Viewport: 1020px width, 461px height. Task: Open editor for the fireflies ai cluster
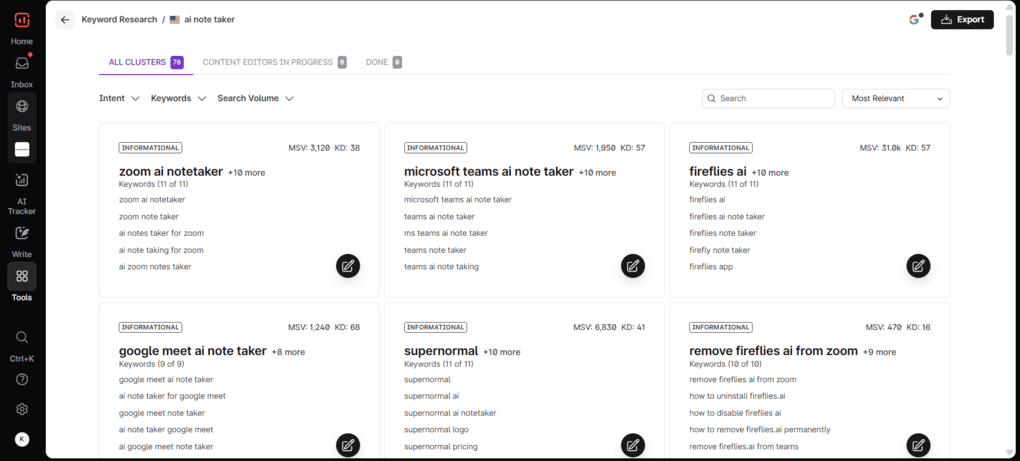coord(918,265)
